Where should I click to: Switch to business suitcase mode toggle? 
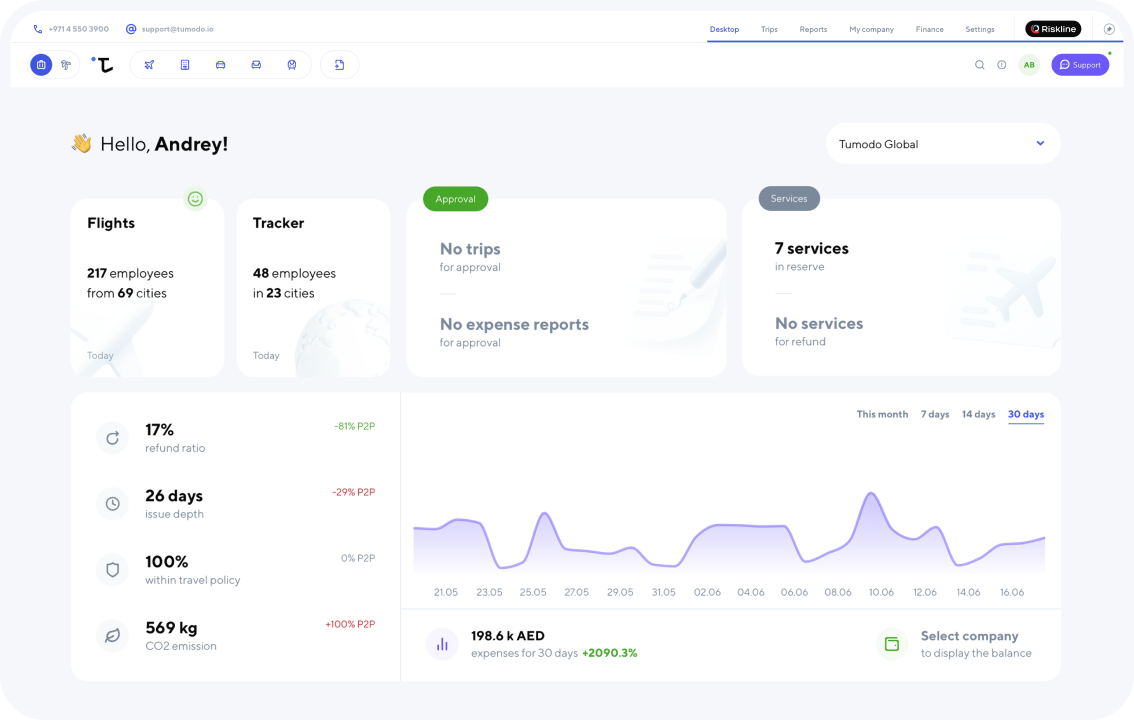[x=41, y=65]
